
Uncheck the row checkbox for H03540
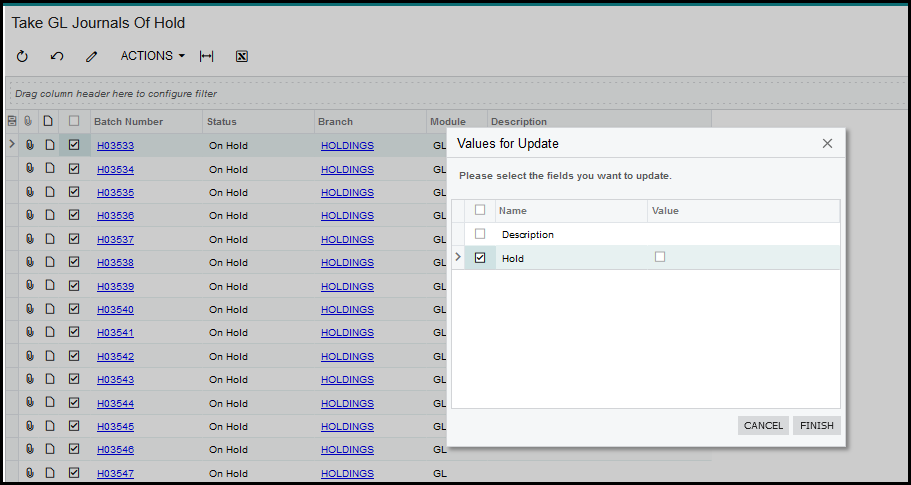coord(74,309)
